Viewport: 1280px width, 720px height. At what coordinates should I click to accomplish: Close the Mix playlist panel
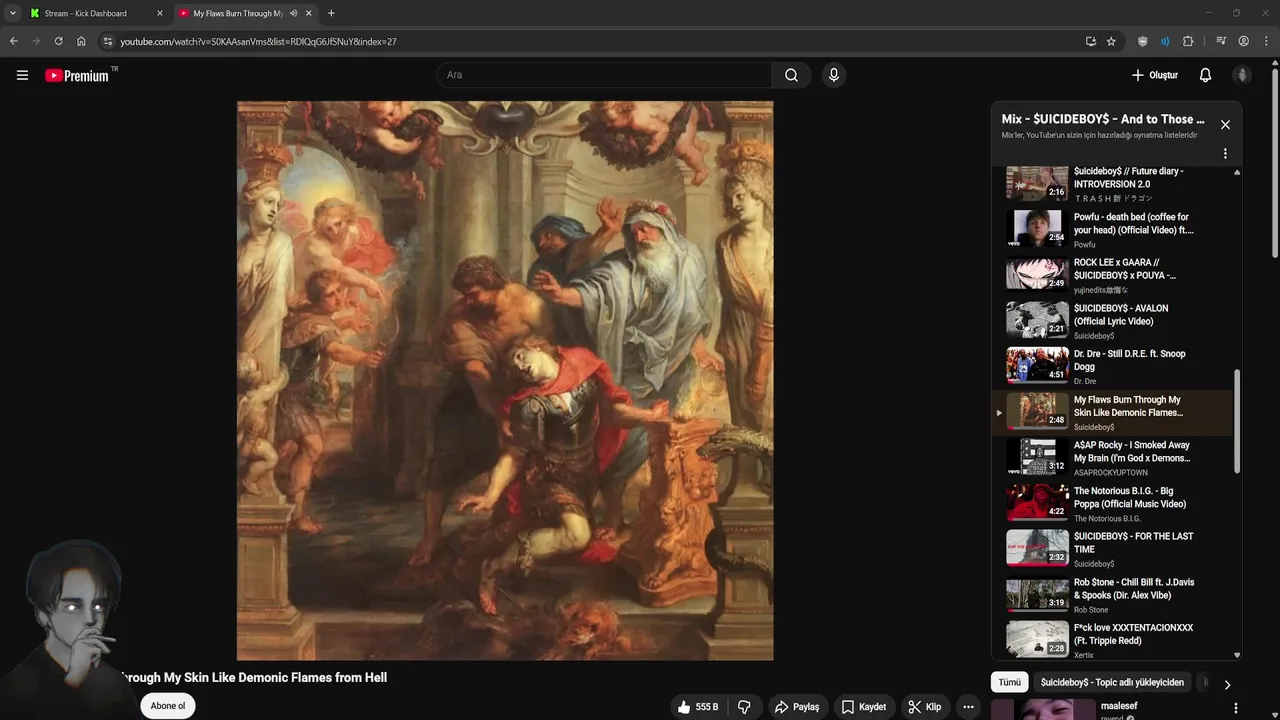coord(1225,125)
